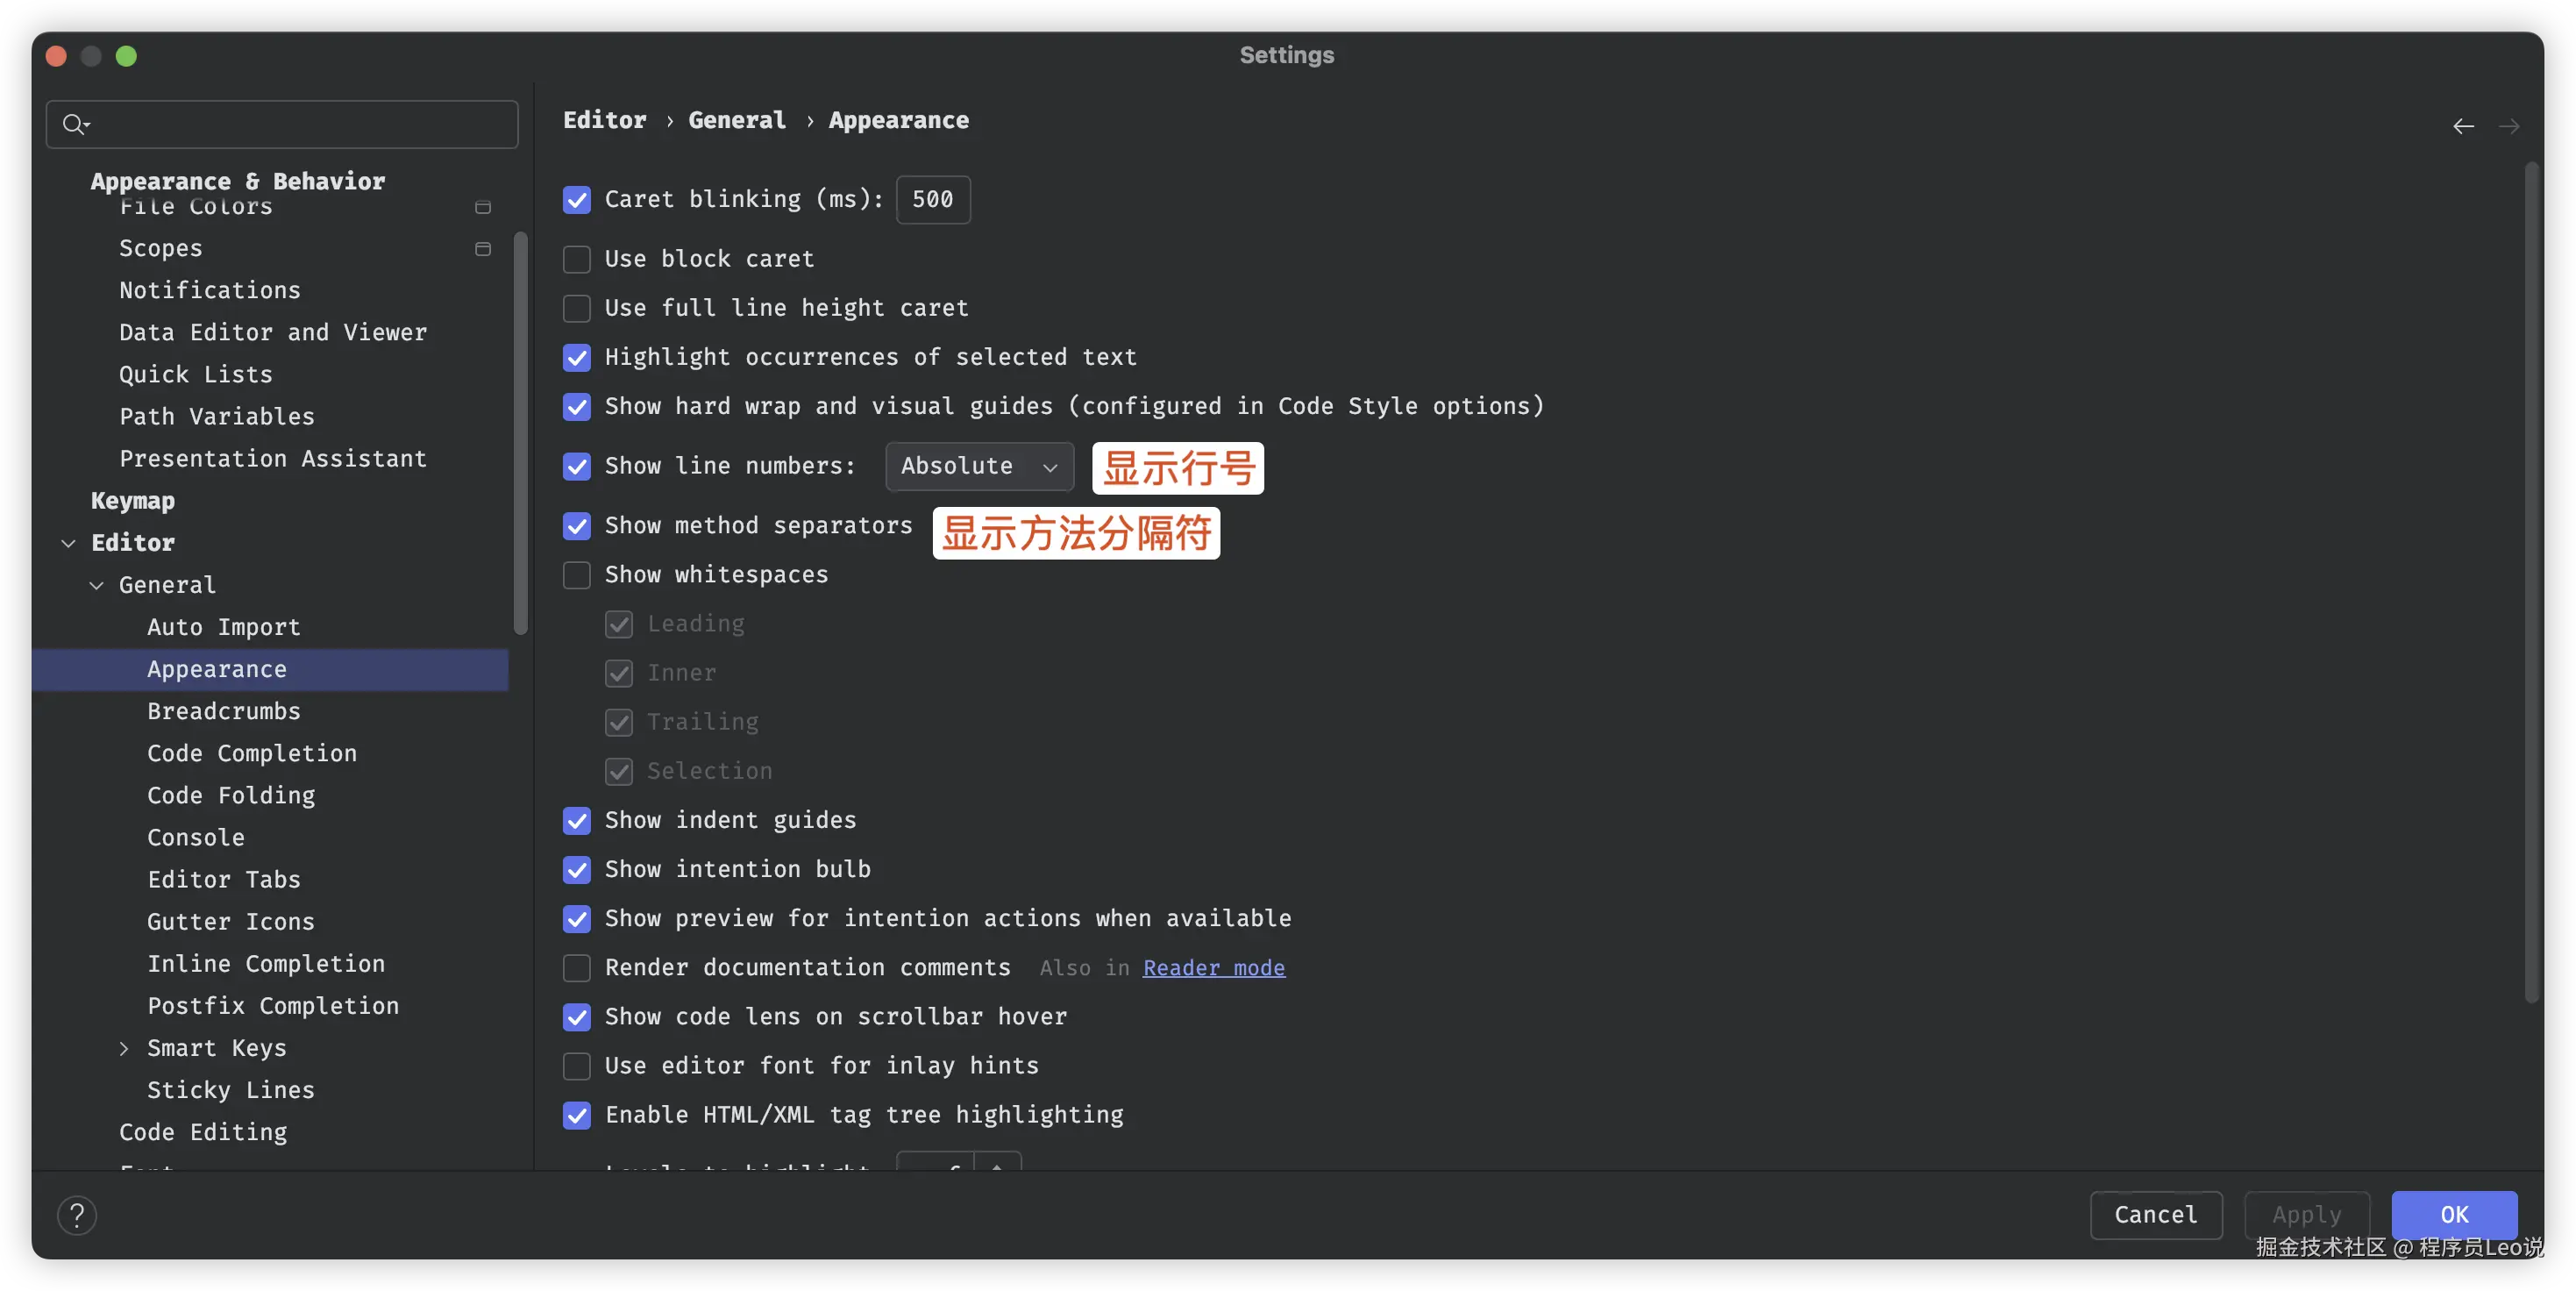Open Data Editor and Viewer settings
This screenshot has height=1291, width=2576.
coord(272,332)
